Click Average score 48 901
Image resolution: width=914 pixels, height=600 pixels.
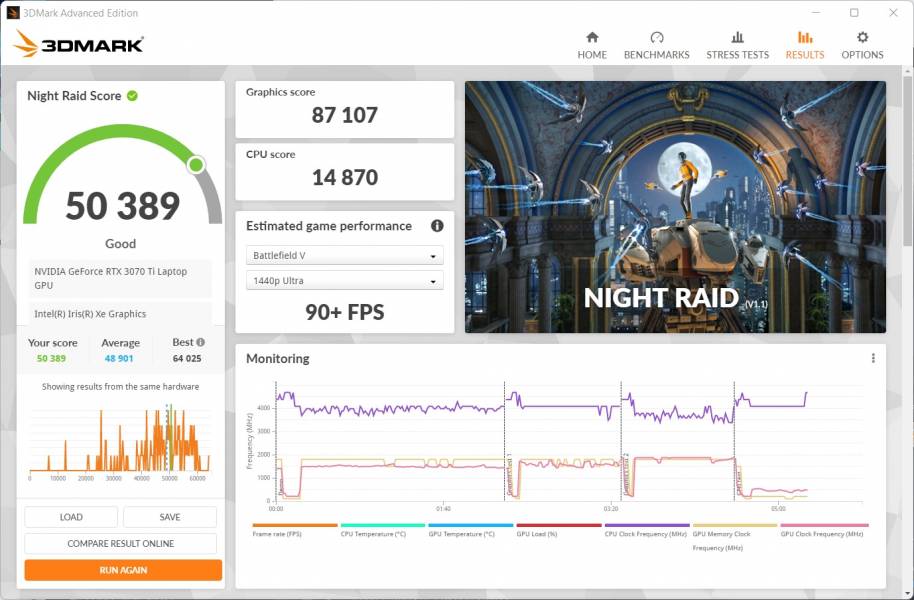[x=119, y=359]
